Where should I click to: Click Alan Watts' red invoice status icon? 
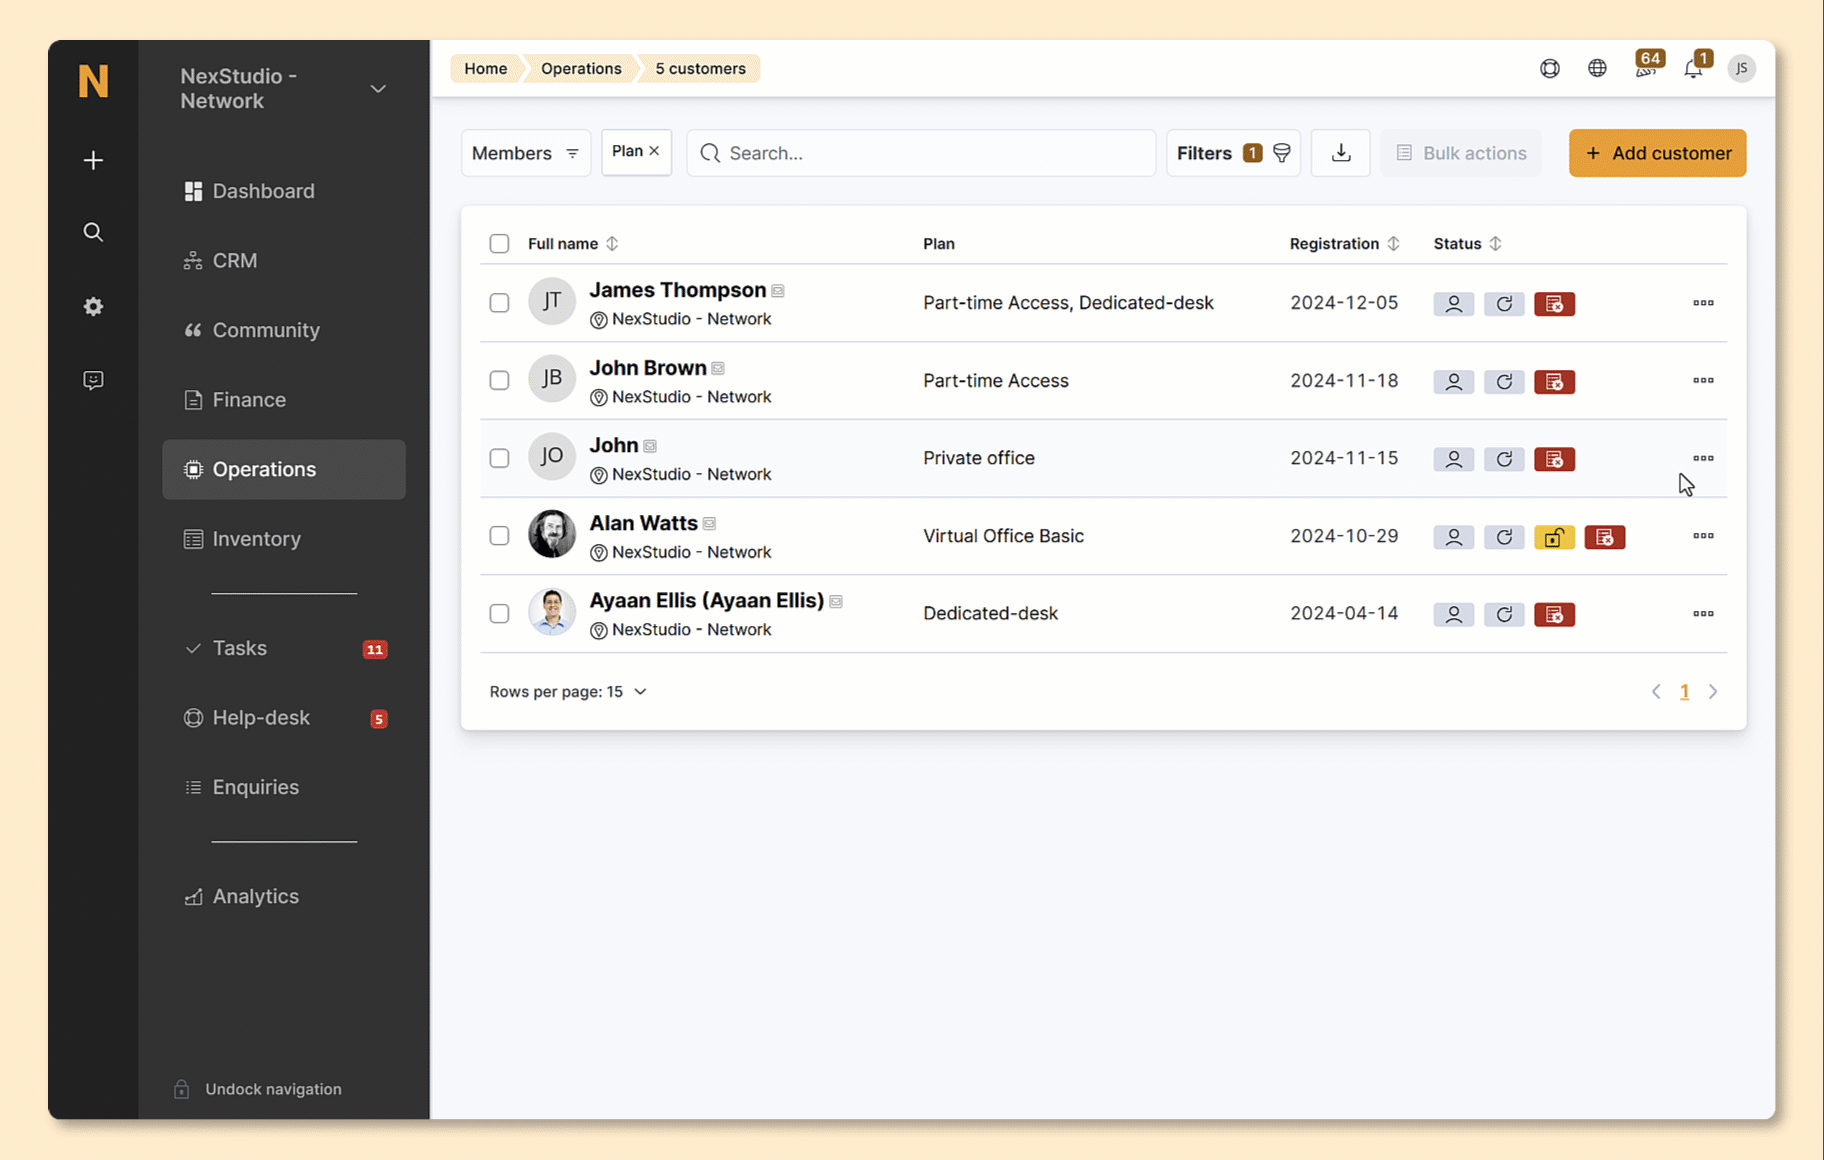point(1605,537)
